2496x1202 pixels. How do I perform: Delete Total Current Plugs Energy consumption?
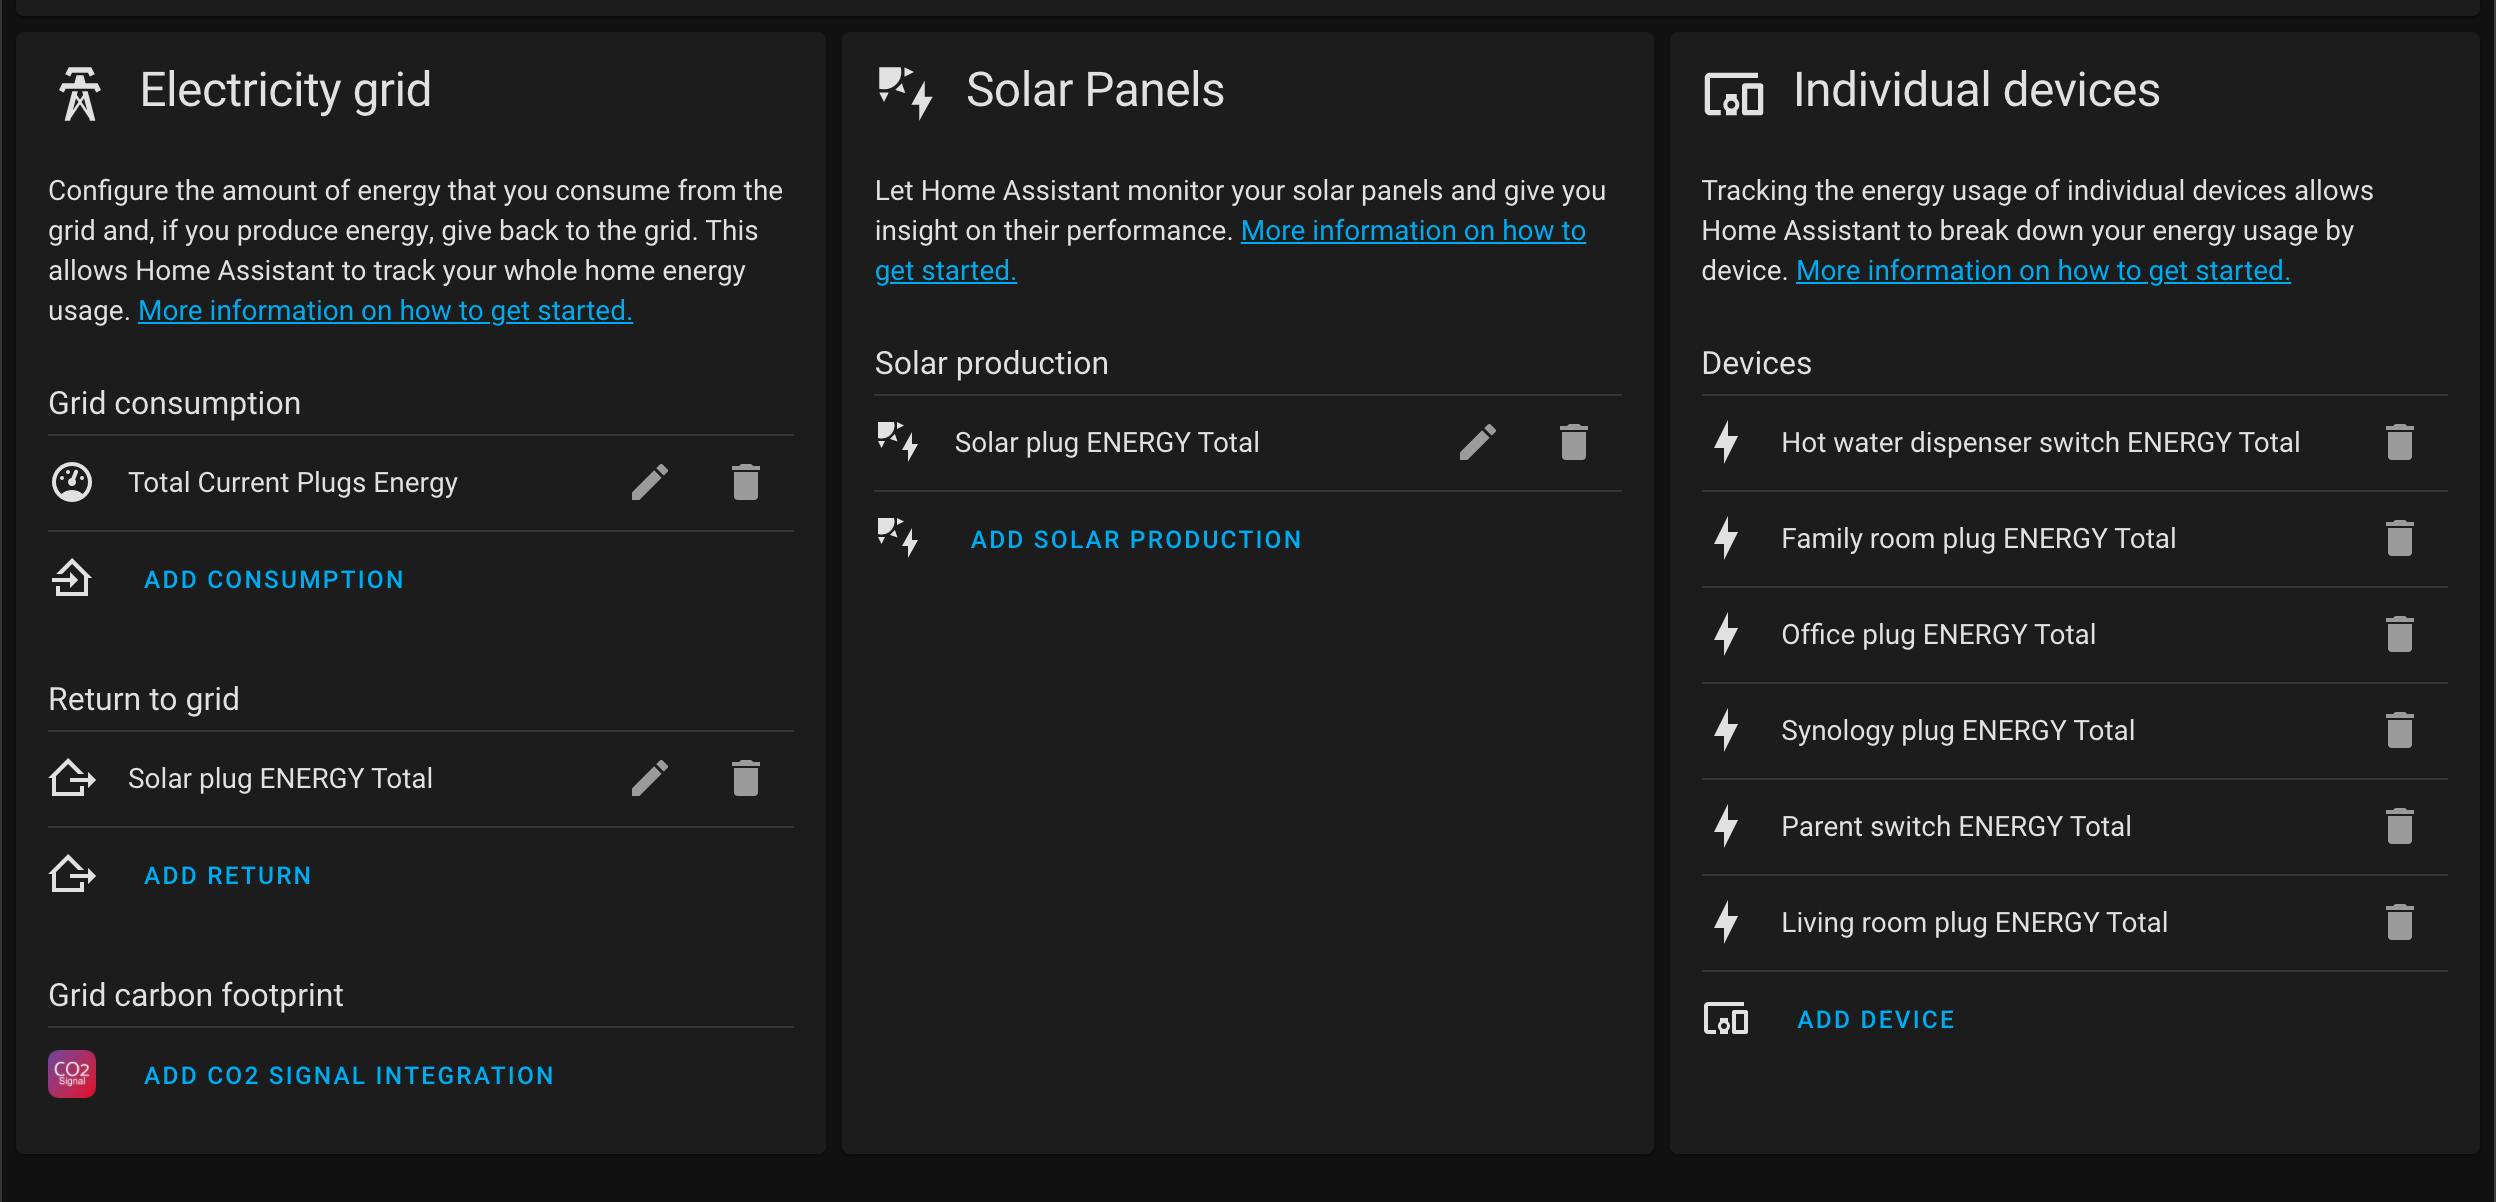pos(746,483)
